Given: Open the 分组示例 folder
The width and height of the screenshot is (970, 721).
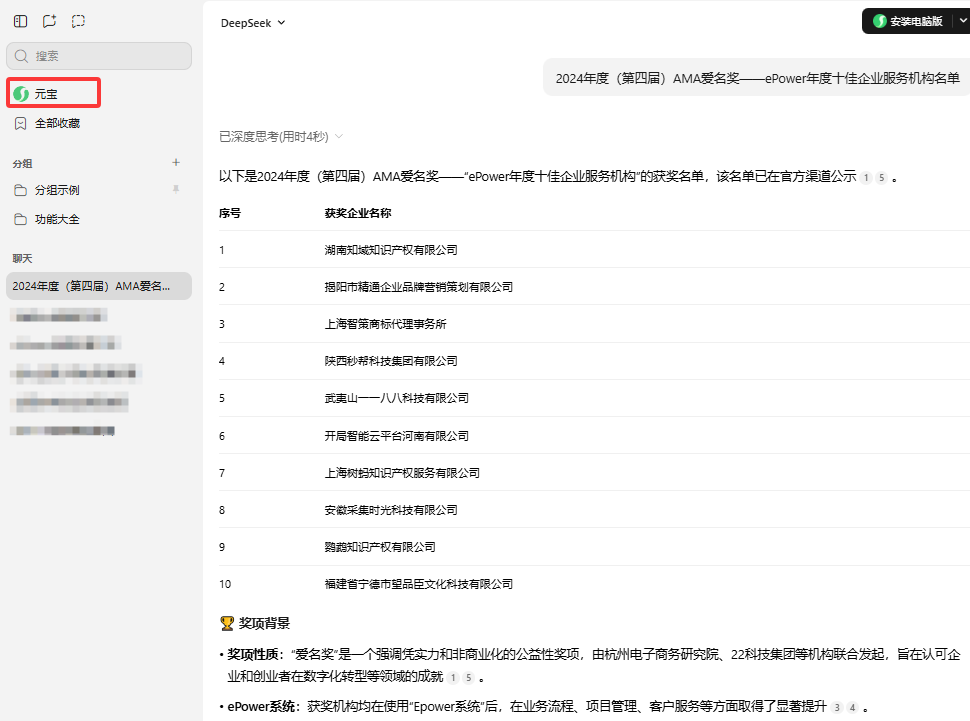Looking at the screenshot, I should pyautogui.click(x=57, y=190).
